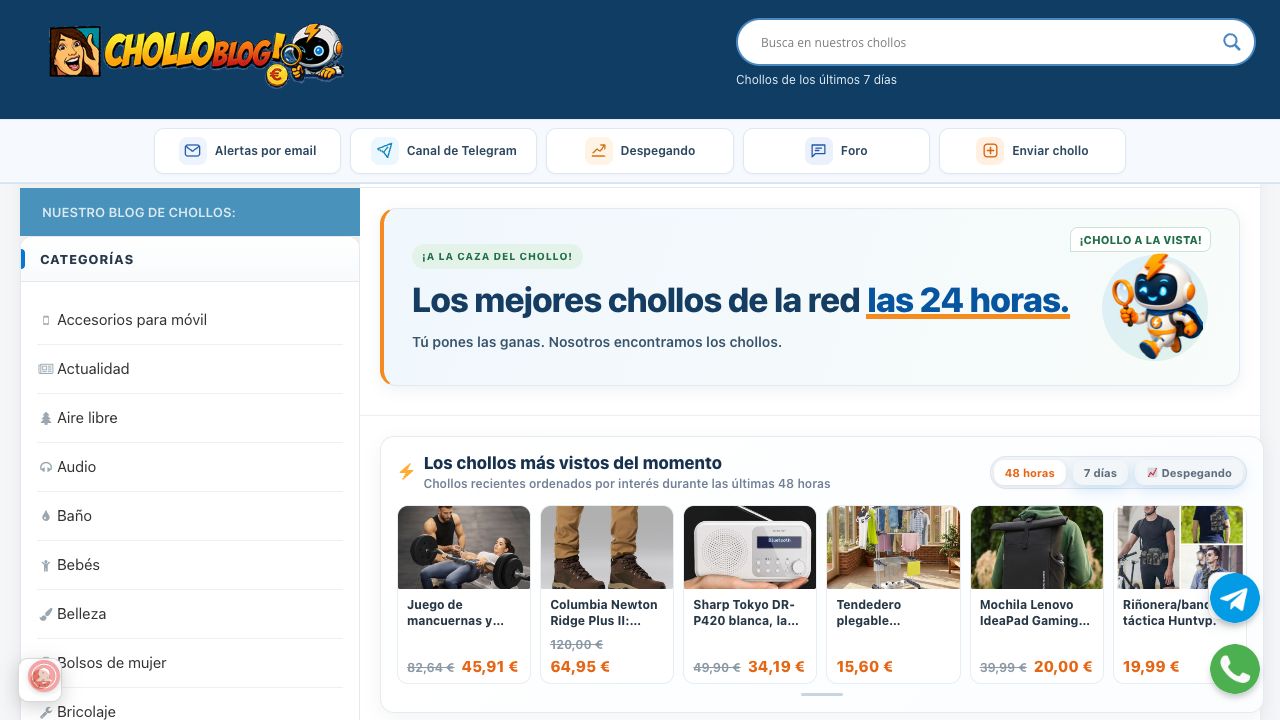Click the carousel scroll indicator bar

822,694
